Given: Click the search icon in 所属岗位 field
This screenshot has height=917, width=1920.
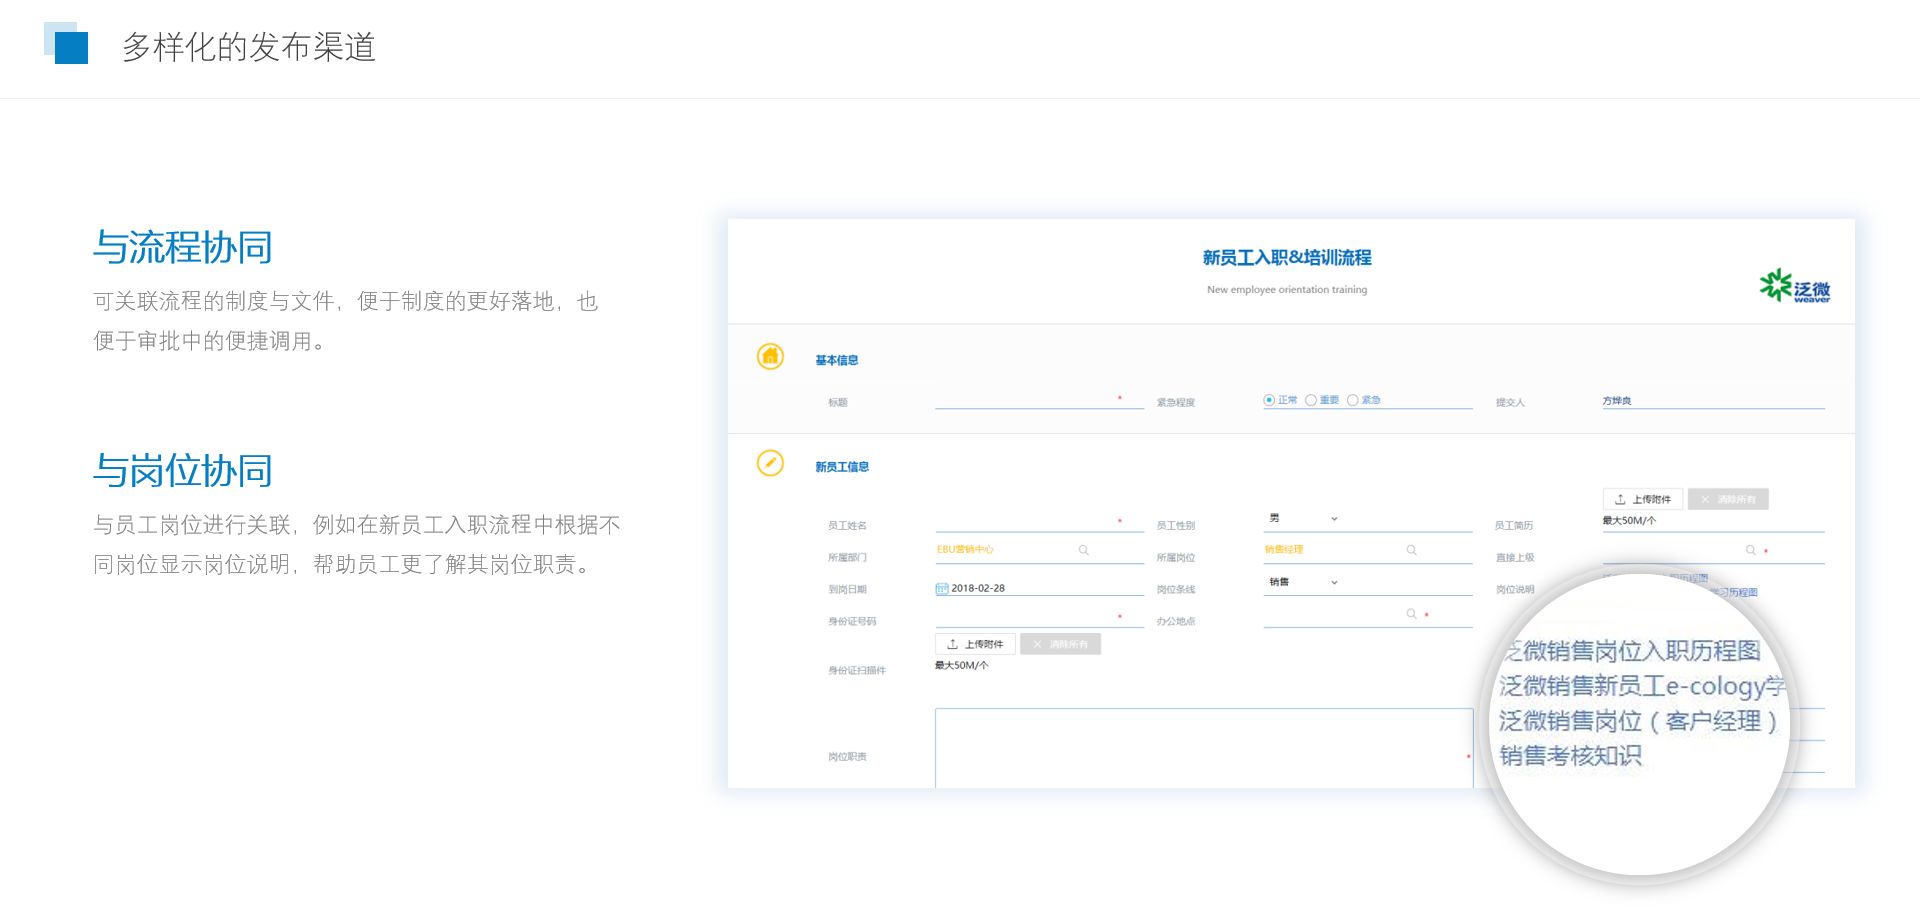Looking at the screenshot, I should pyautogui.click(x=1411, y=550).
